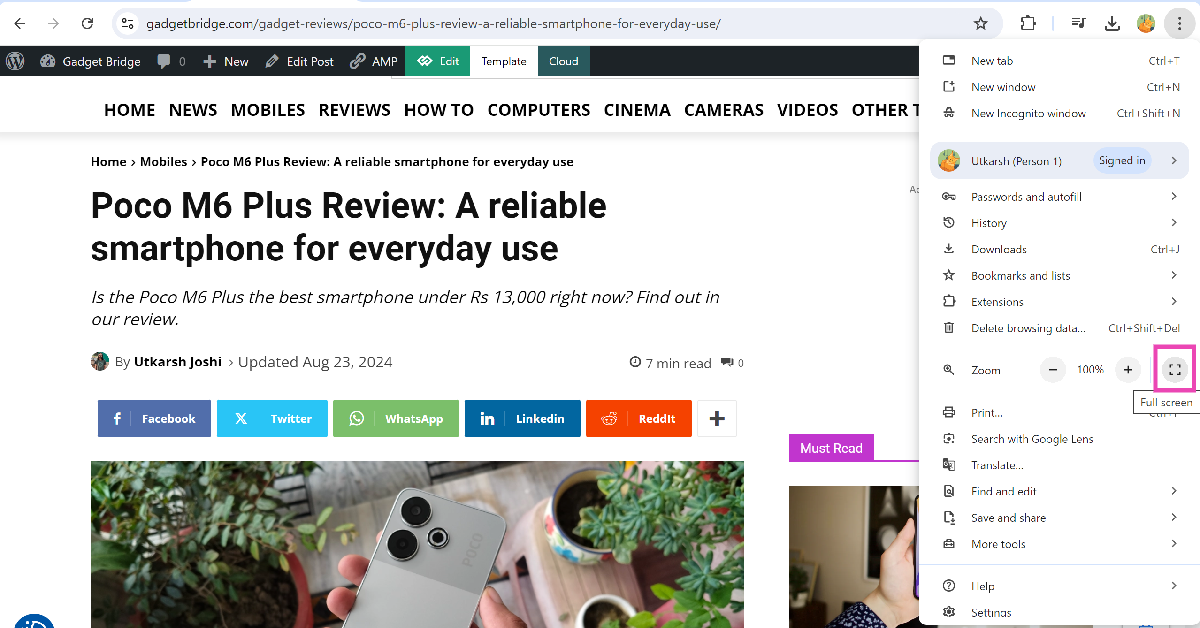1200x628 pixels.
Task: Expand More tools submenu
Action: point(1061,544)
